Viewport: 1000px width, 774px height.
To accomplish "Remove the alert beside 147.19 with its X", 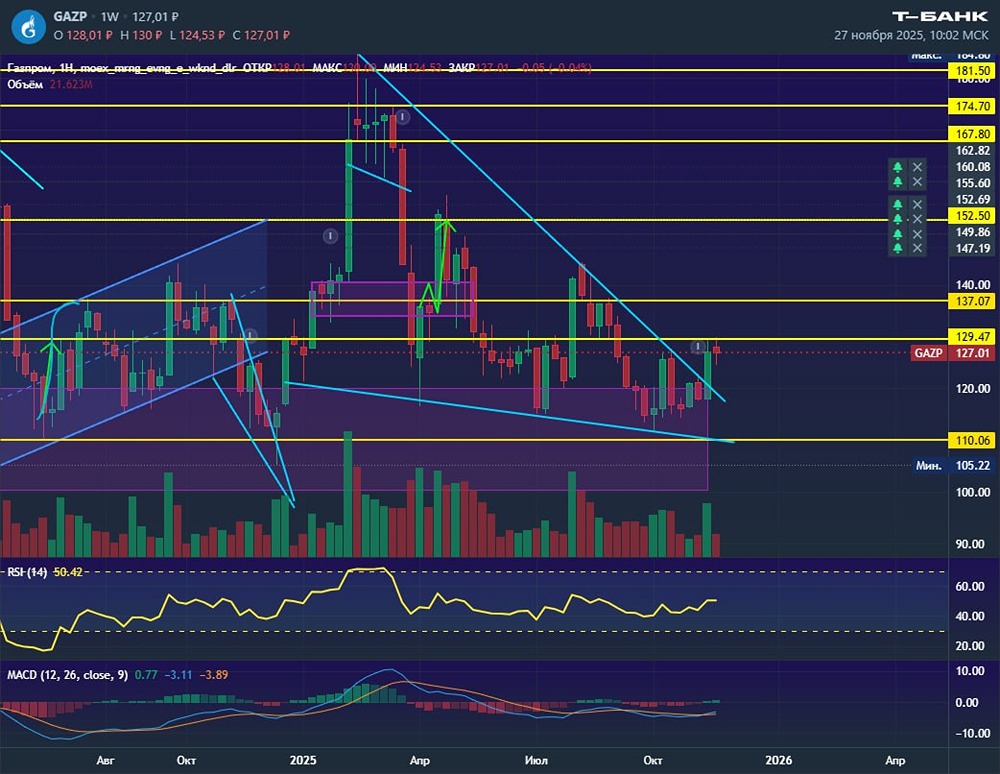I will tap(917, 248).
